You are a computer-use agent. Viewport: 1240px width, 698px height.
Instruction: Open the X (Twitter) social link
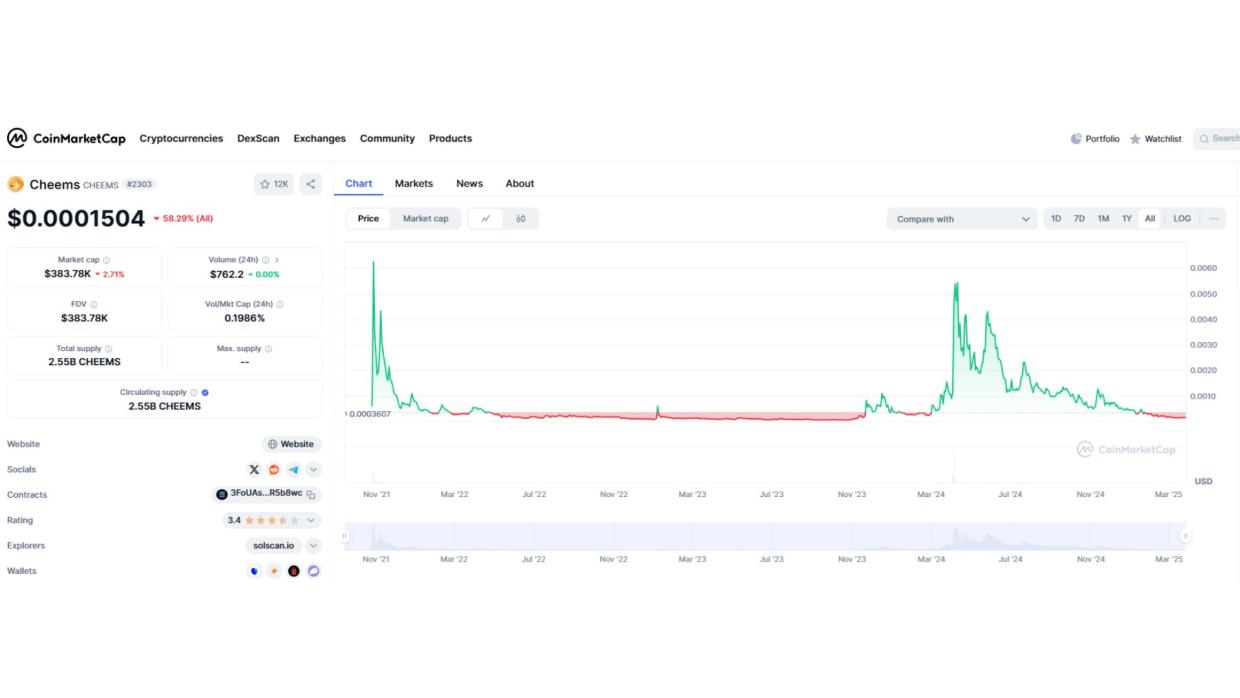(254, 469)
